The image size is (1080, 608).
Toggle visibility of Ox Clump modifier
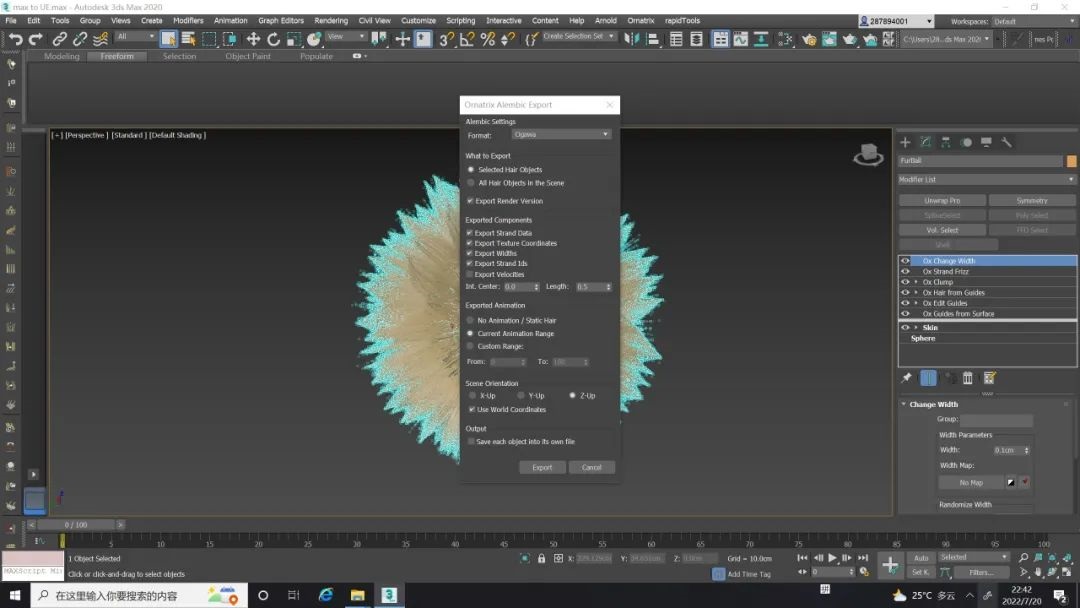pyautogui.click(x=905, y=282)
